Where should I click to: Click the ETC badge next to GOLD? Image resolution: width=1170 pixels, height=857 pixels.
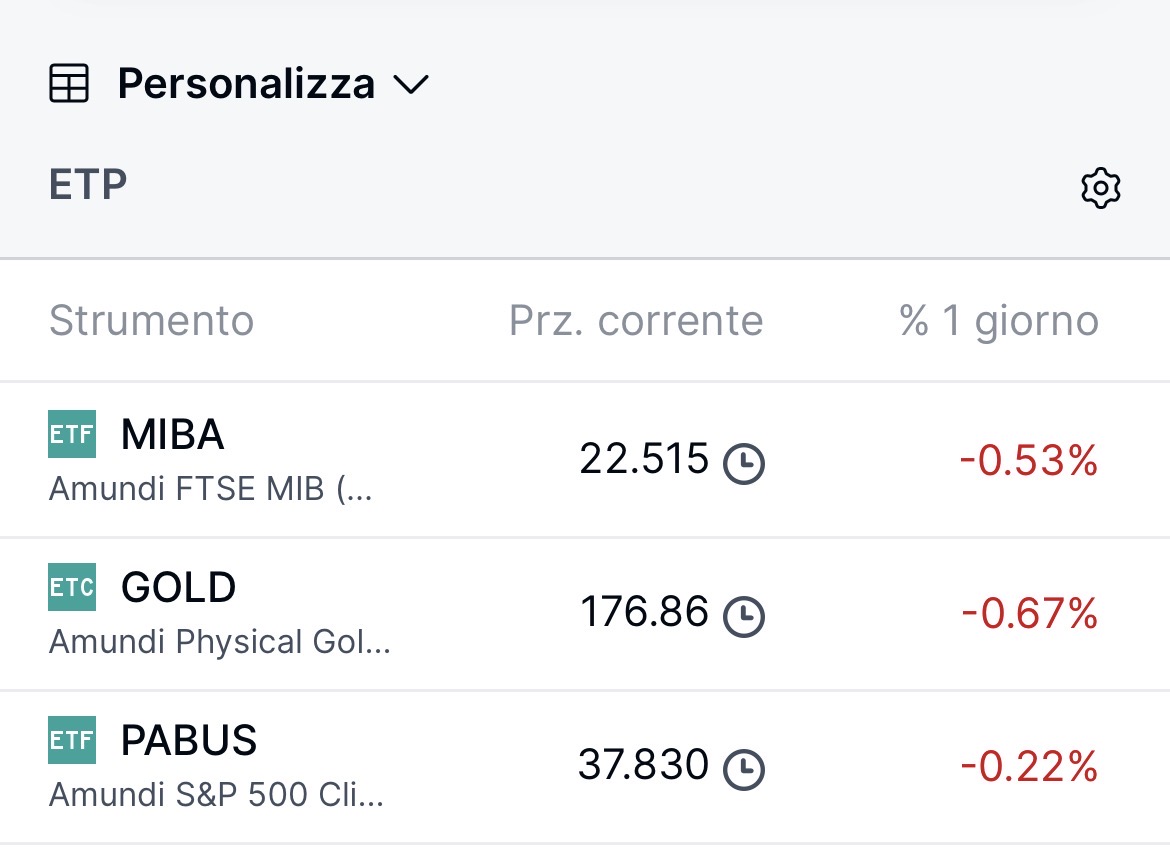tap(72, 587)
